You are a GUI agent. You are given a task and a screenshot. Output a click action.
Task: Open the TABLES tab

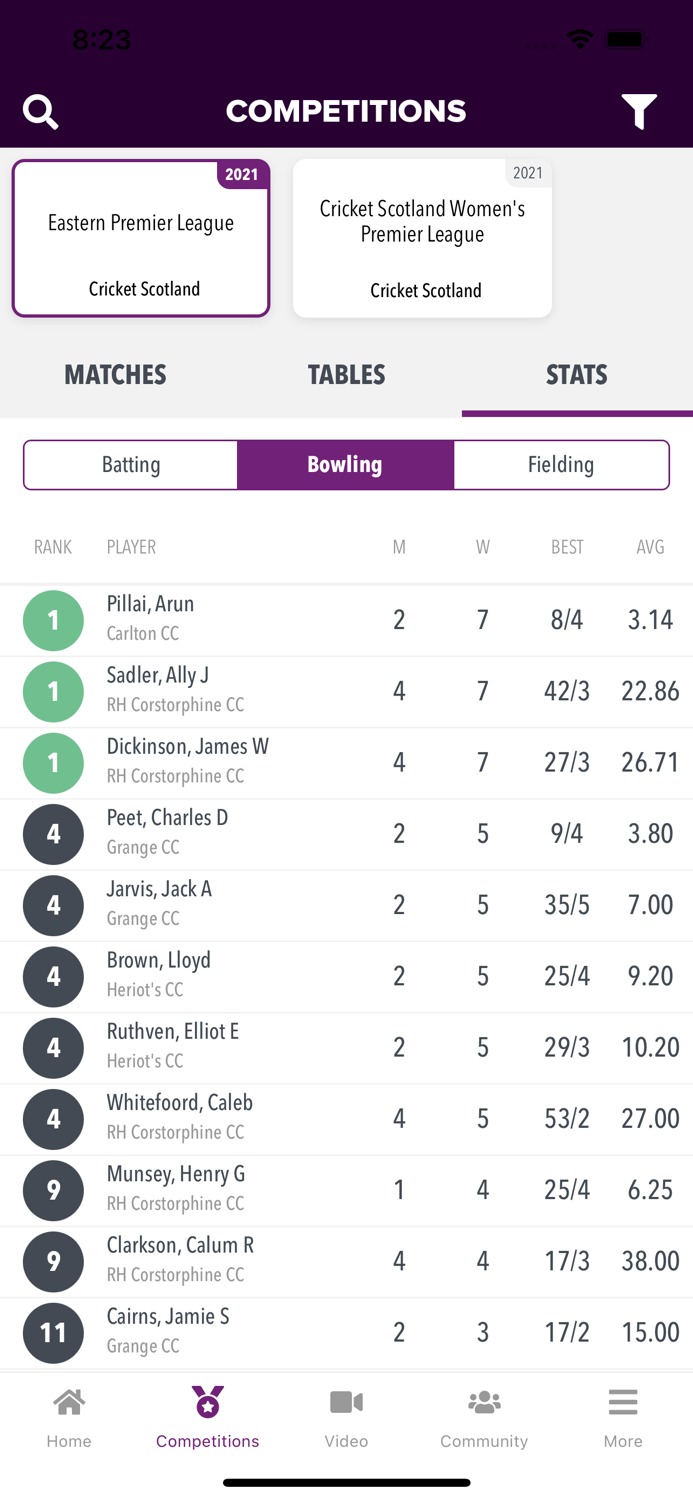[346, 374]
